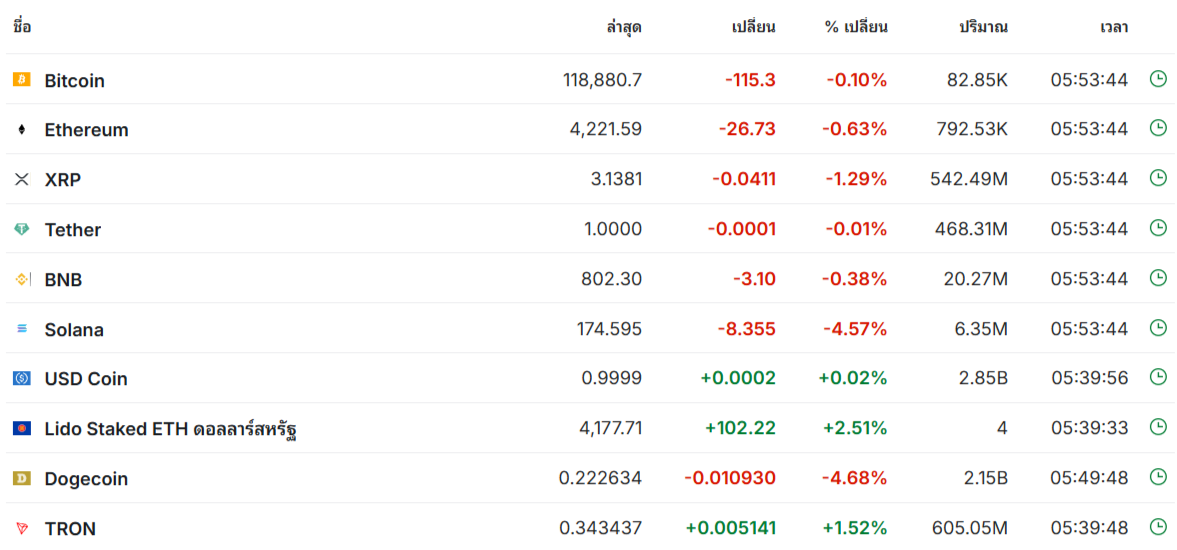The height and width of the screenshot is (550, 1177).
Task: Click the clock icon in Bitcoin row
Action: coord(1158,79)
